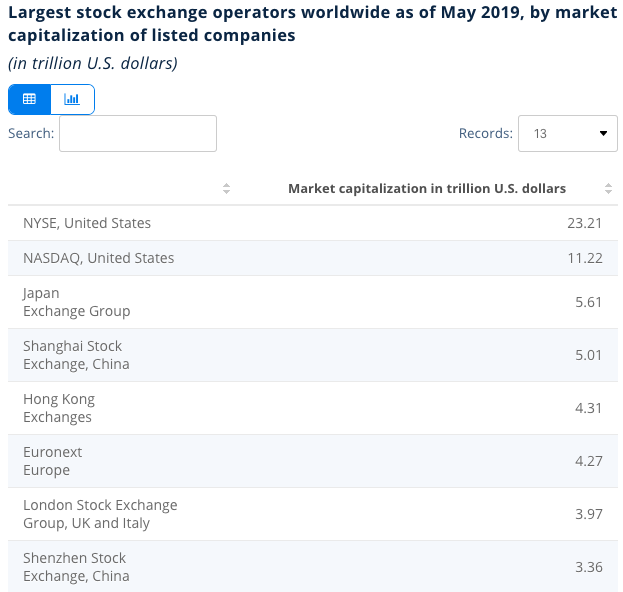Click the Market capitalization column header

click(x=427, y=188)
